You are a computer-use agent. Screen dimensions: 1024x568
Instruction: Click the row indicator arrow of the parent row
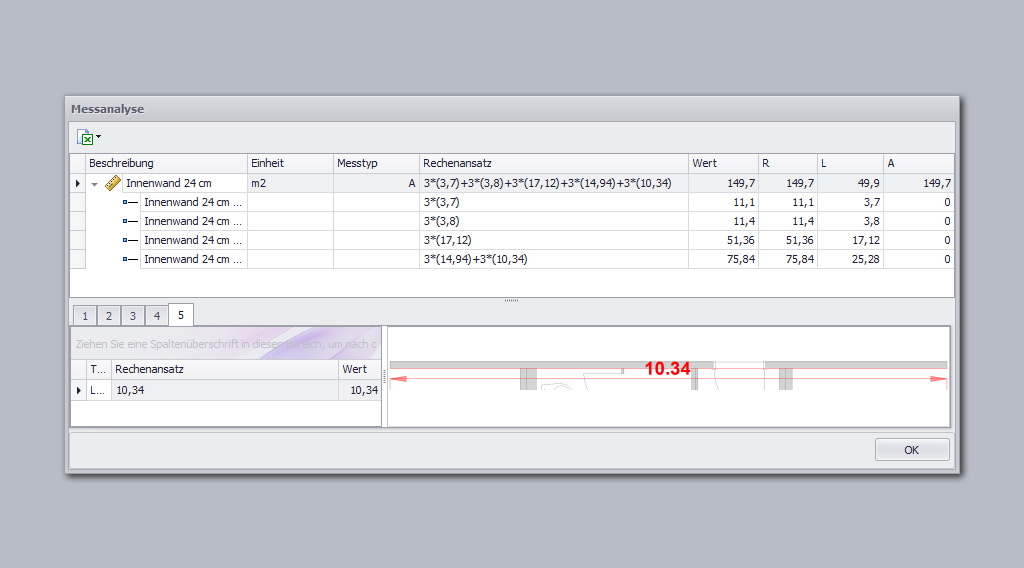pyautogui.click(x=78, y=184)
